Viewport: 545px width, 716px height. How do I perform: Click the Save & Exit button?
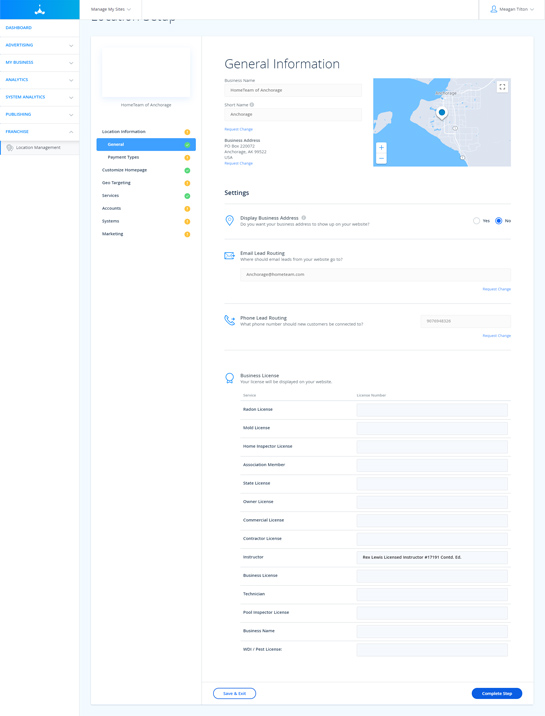pyautogui.click(x=235, y=693)
